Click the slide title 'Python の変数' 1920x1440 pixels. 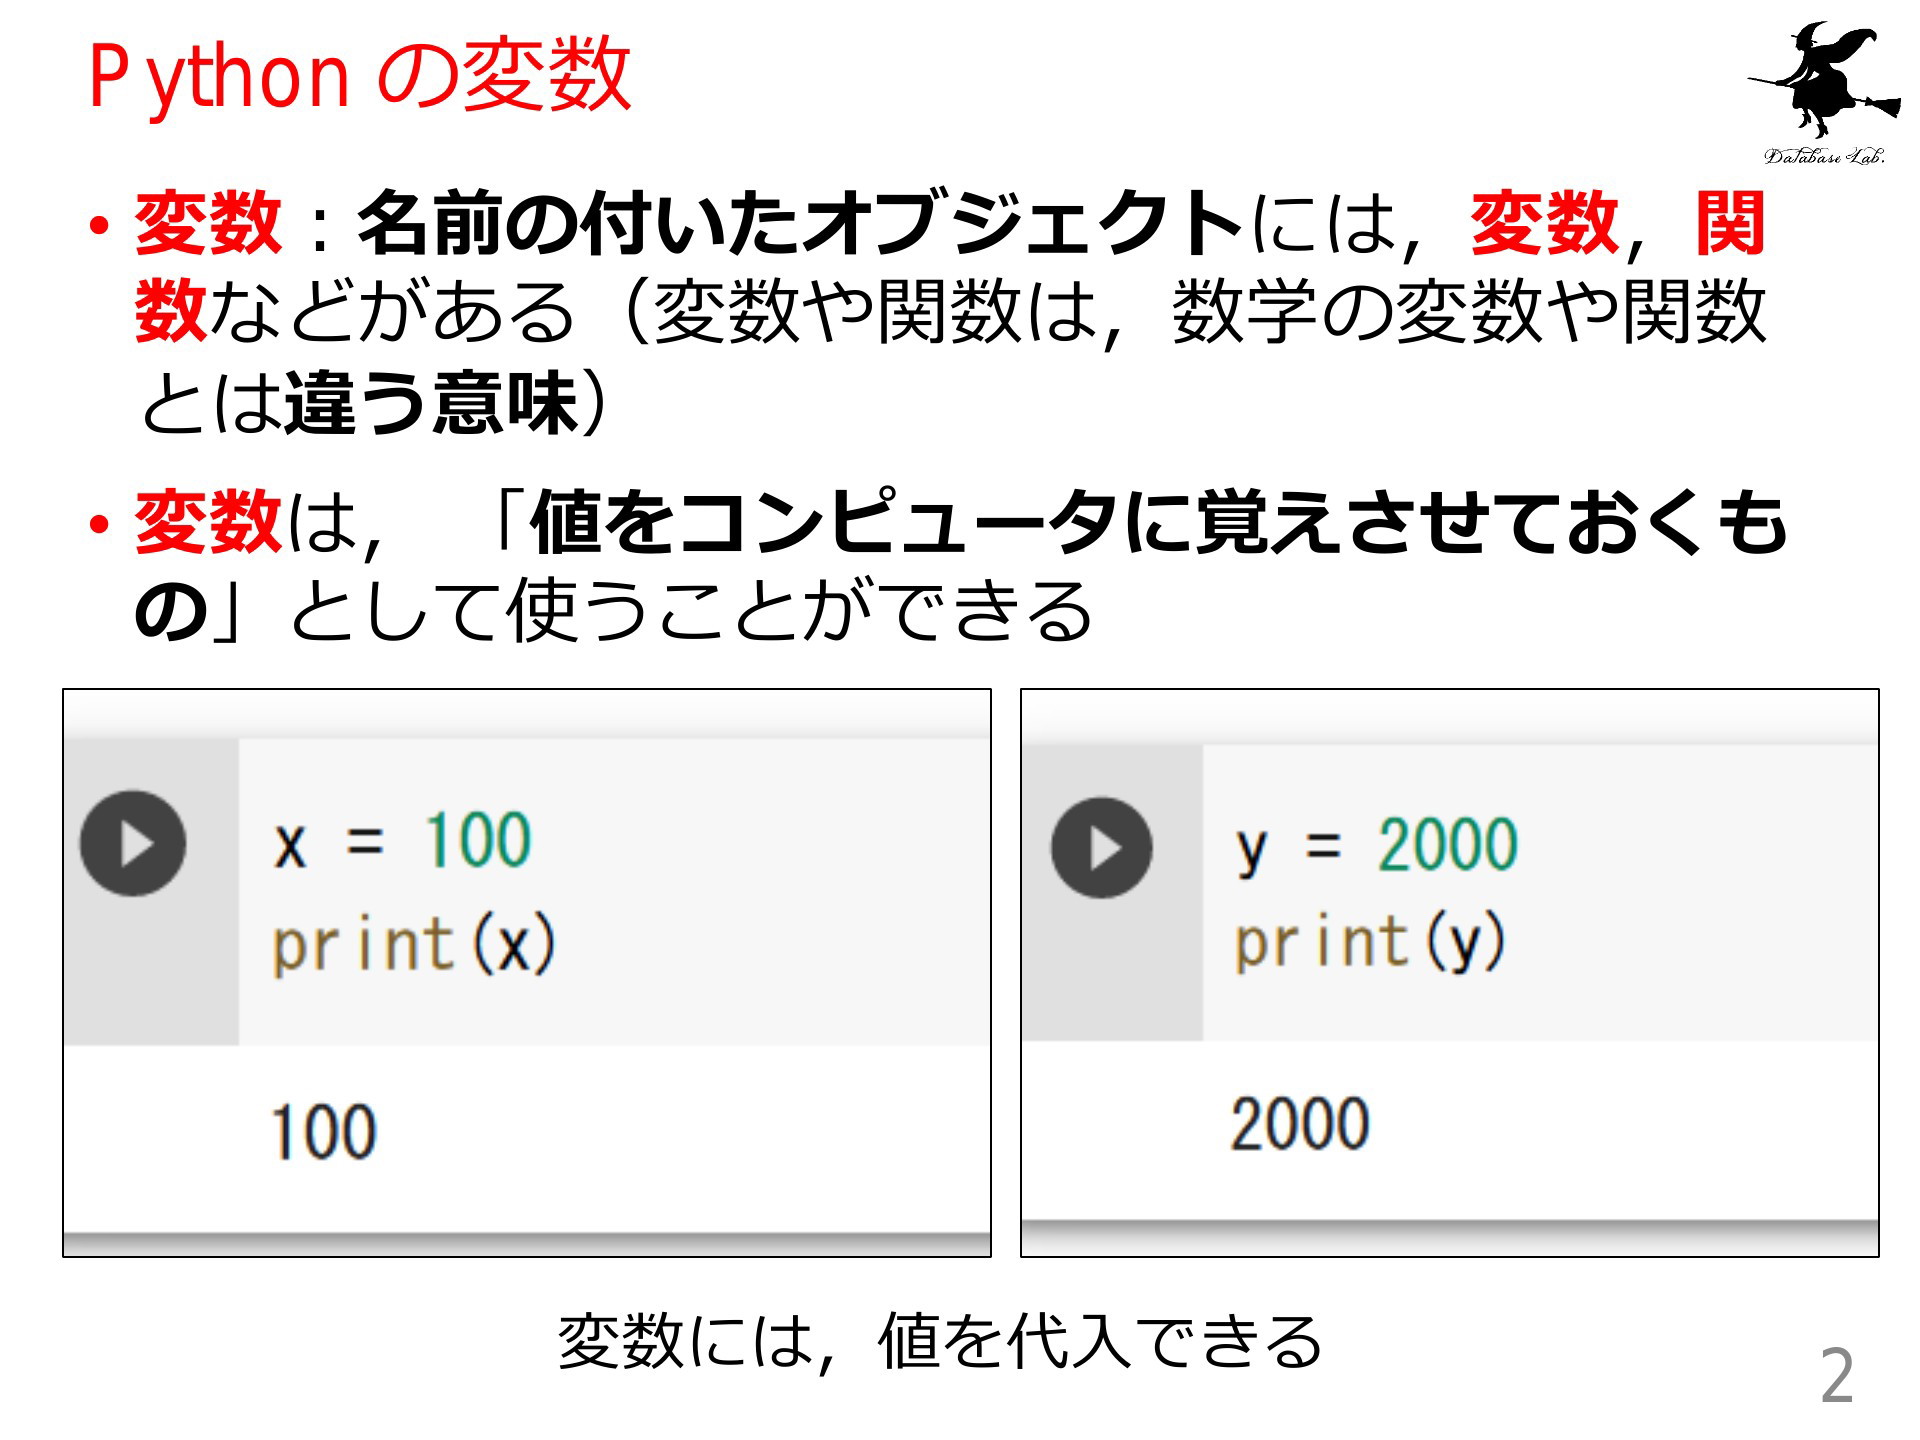click(360, 75)
